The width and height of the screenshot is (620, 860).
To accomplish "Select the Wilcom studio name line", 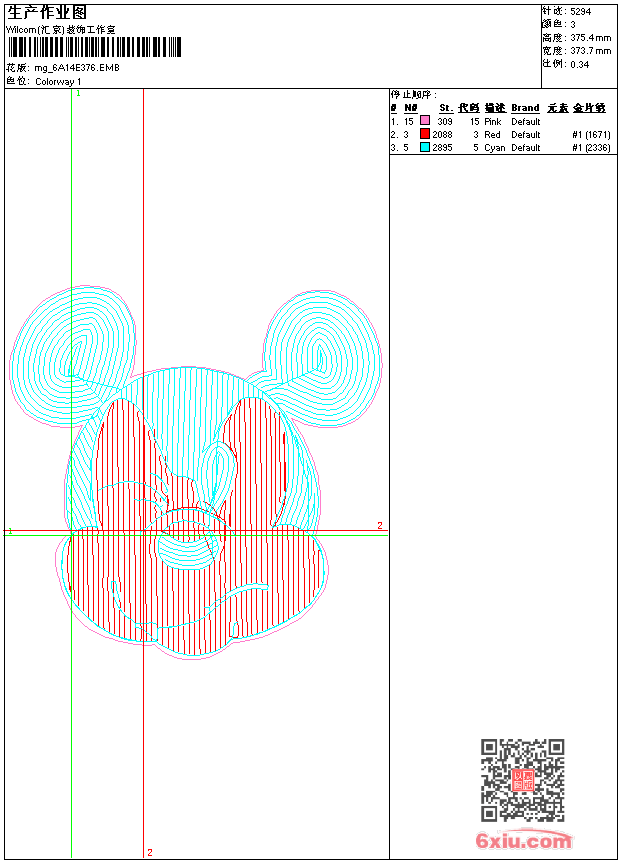I will (61, 30).
